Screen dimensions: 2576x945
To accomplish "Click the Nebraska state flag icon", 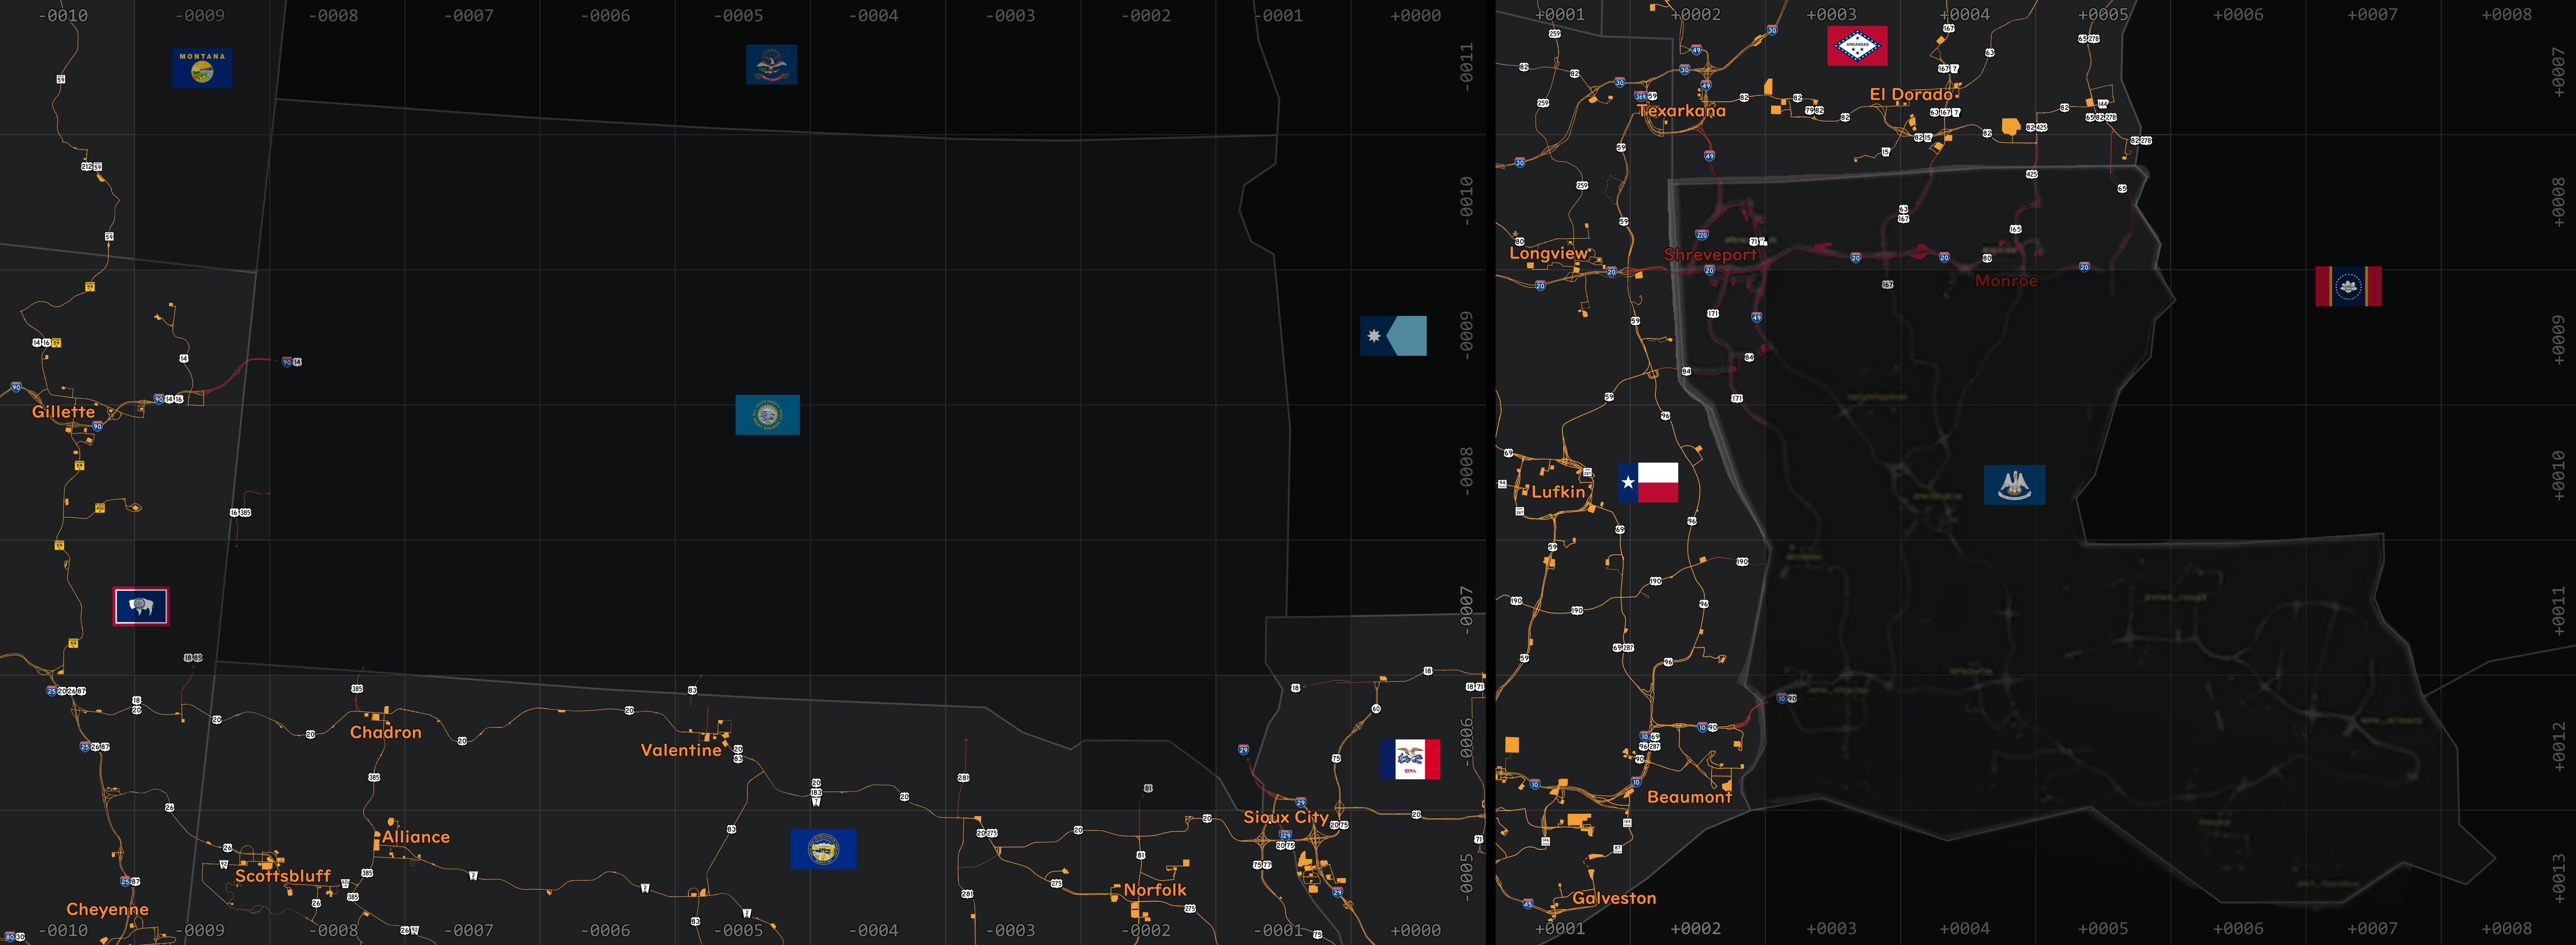I will tap(823, 849).
